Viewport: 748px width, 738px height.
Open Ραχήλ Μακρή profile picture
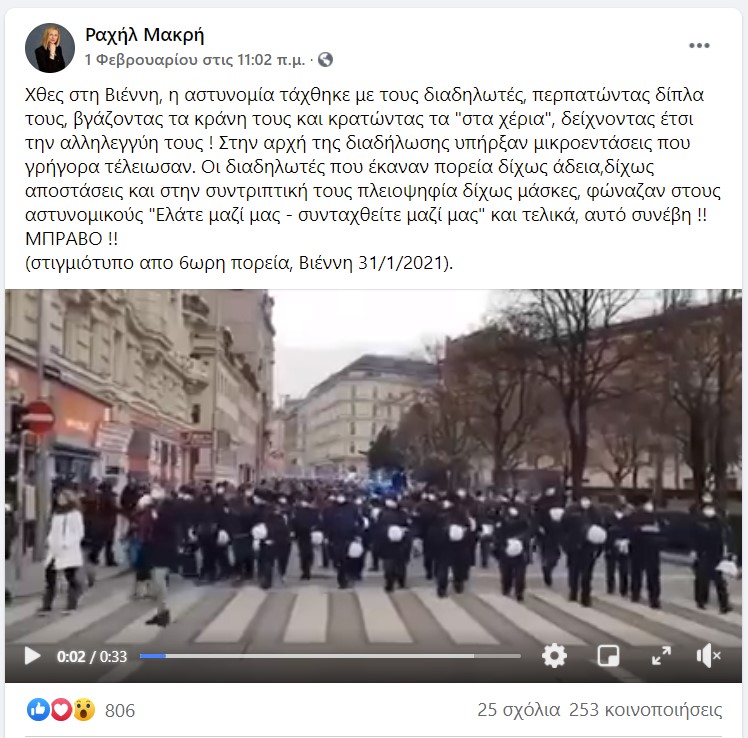tap(50, 48)
